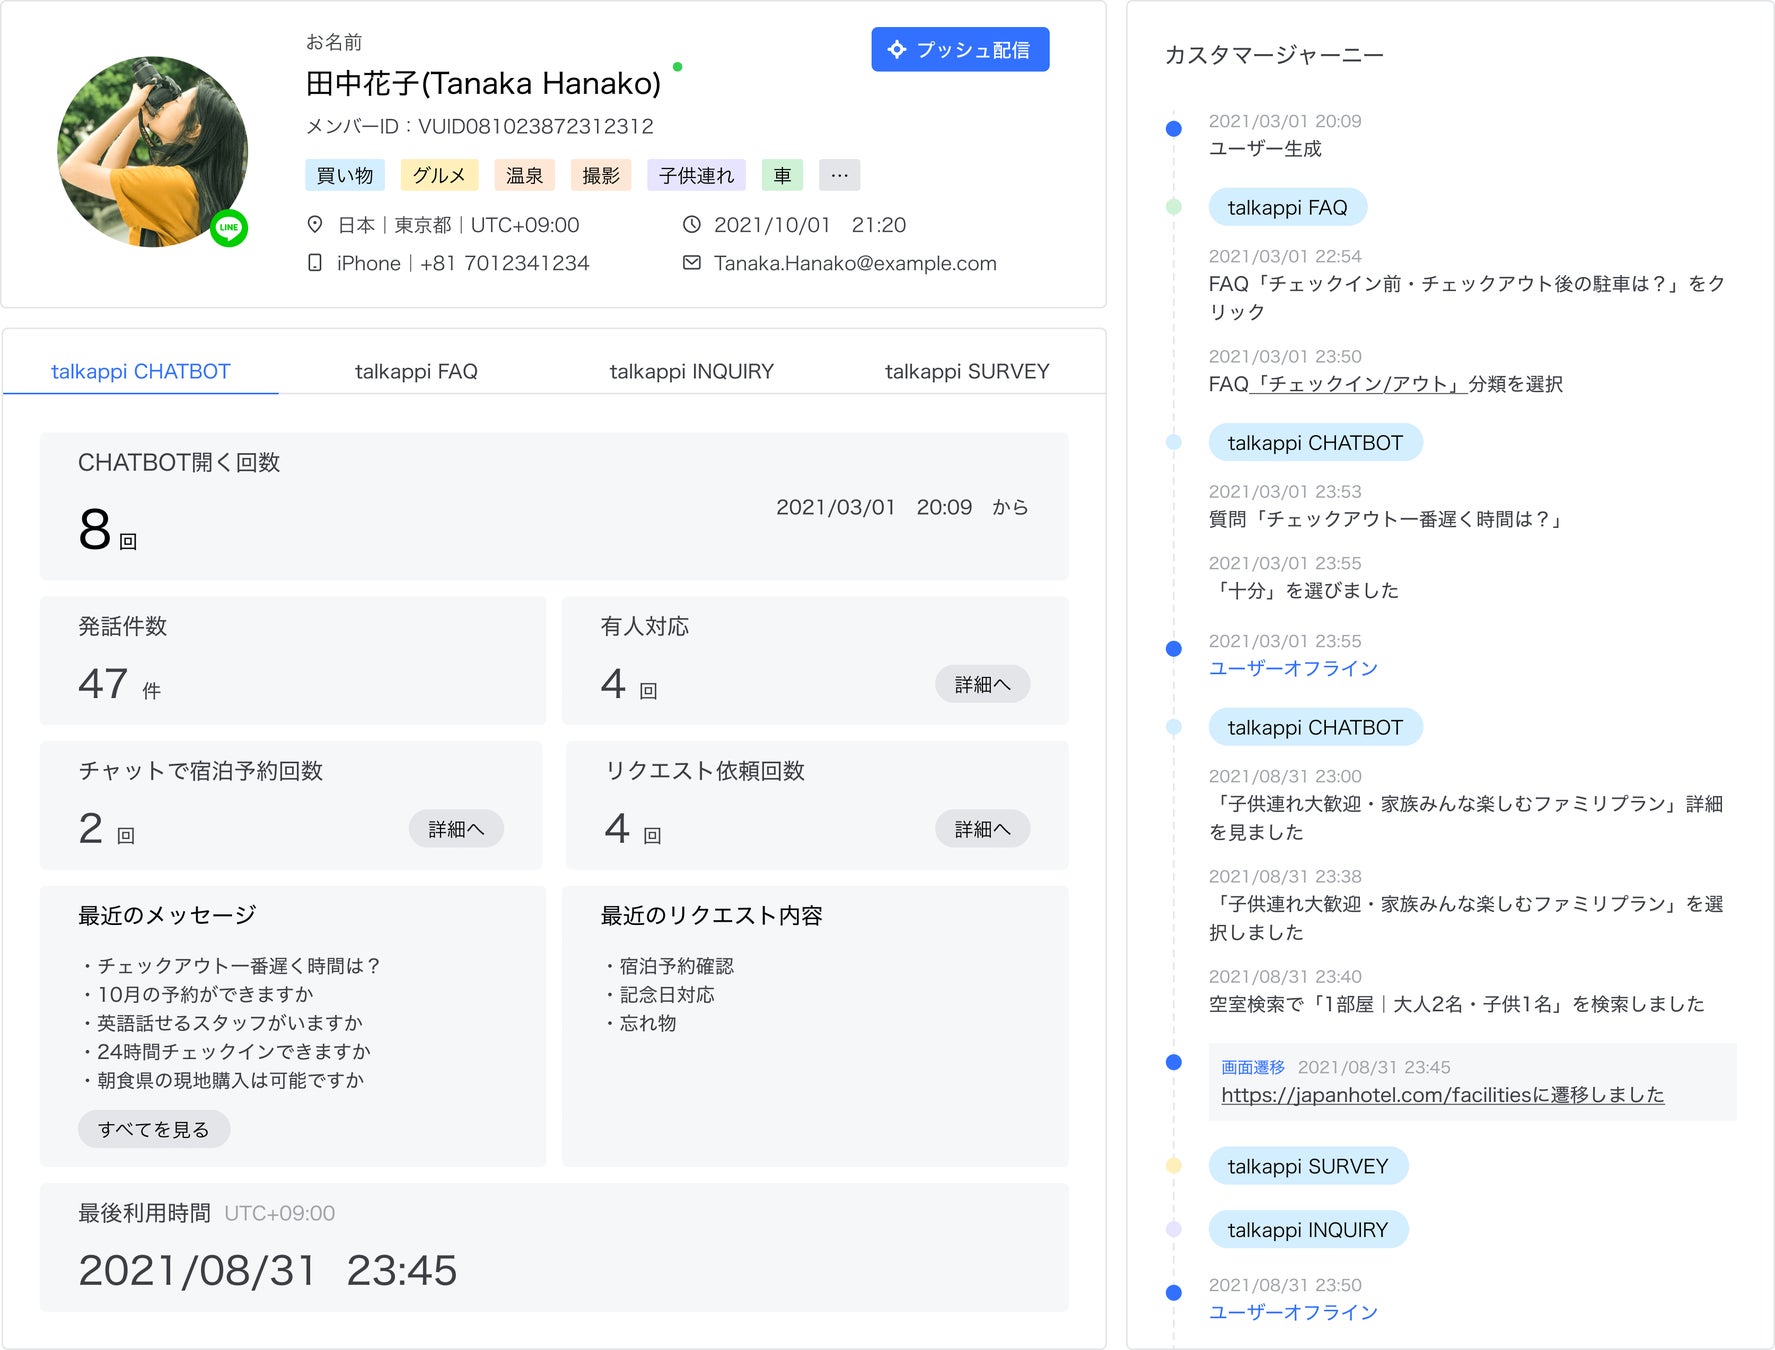Click ユーザーオフライン dated 2021/08/31 23:50
The width and height of the screenshot is (1775, 1350).
point(1293,1312)
